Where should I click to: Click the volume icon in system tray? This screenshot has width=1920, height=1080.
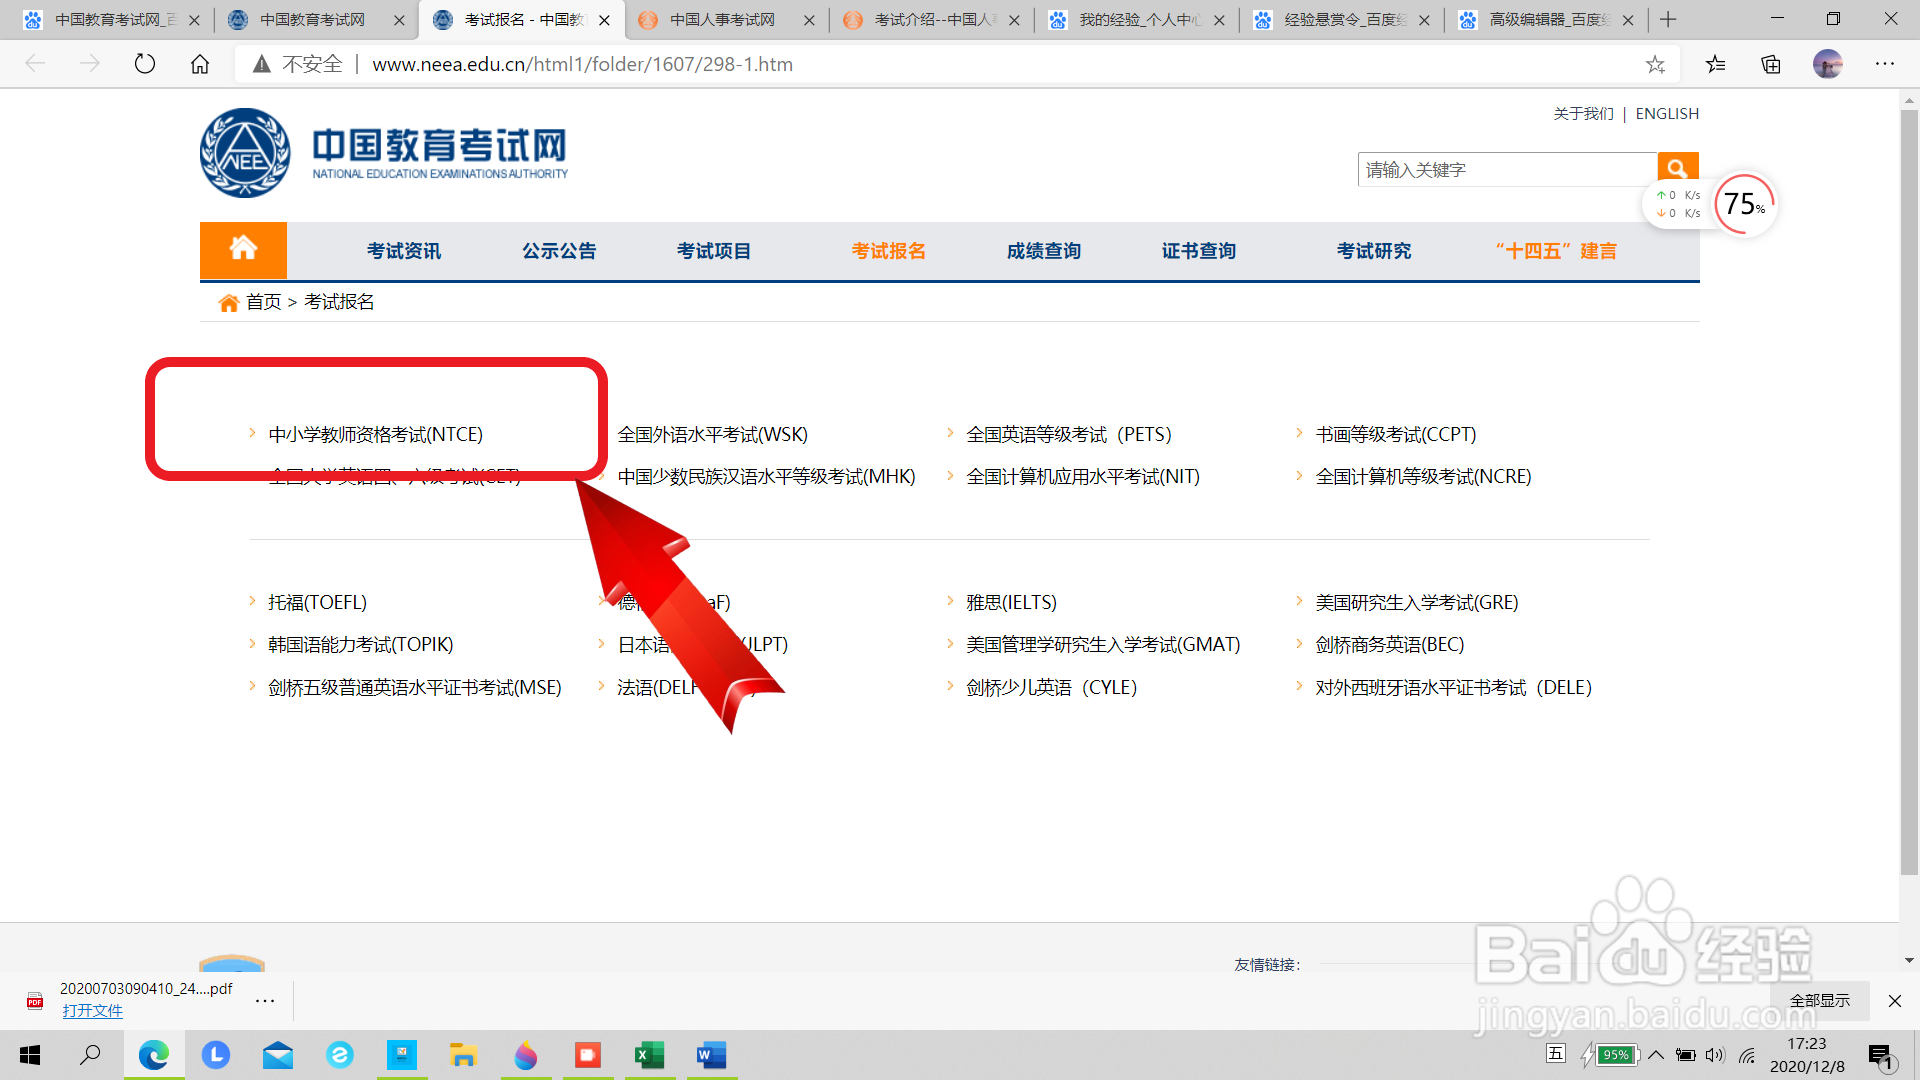click(1715, 1055)
